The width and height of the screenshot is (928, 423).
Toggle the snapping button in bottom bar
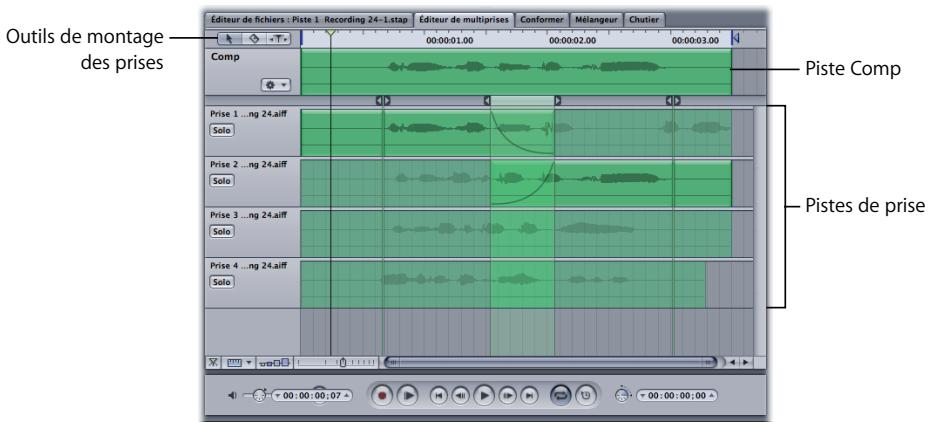click(x=213, y=362)
